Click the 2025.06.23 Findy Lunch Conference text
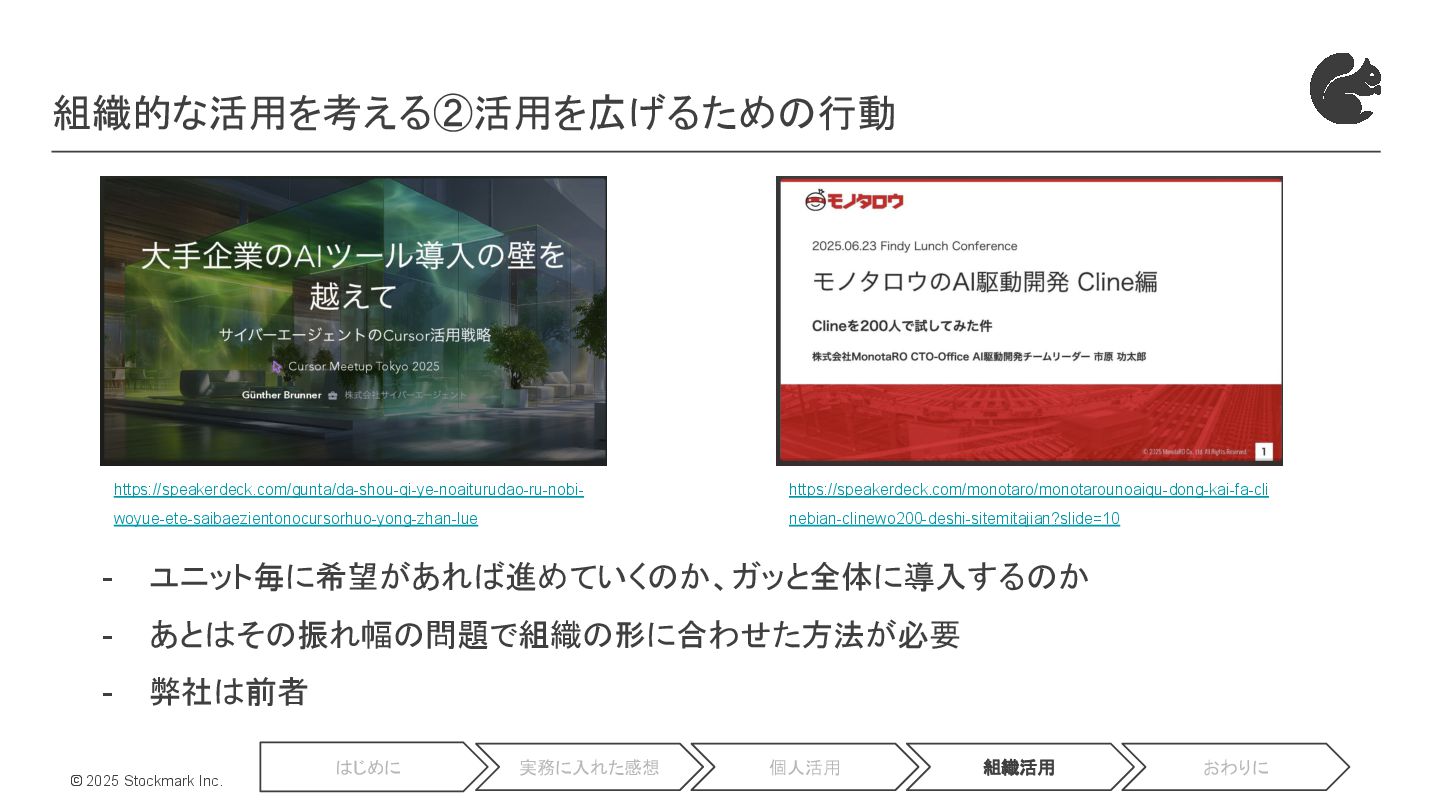The width and height of the screenshot is (1440, 810). pyautogui.click(x=914, y=246)
